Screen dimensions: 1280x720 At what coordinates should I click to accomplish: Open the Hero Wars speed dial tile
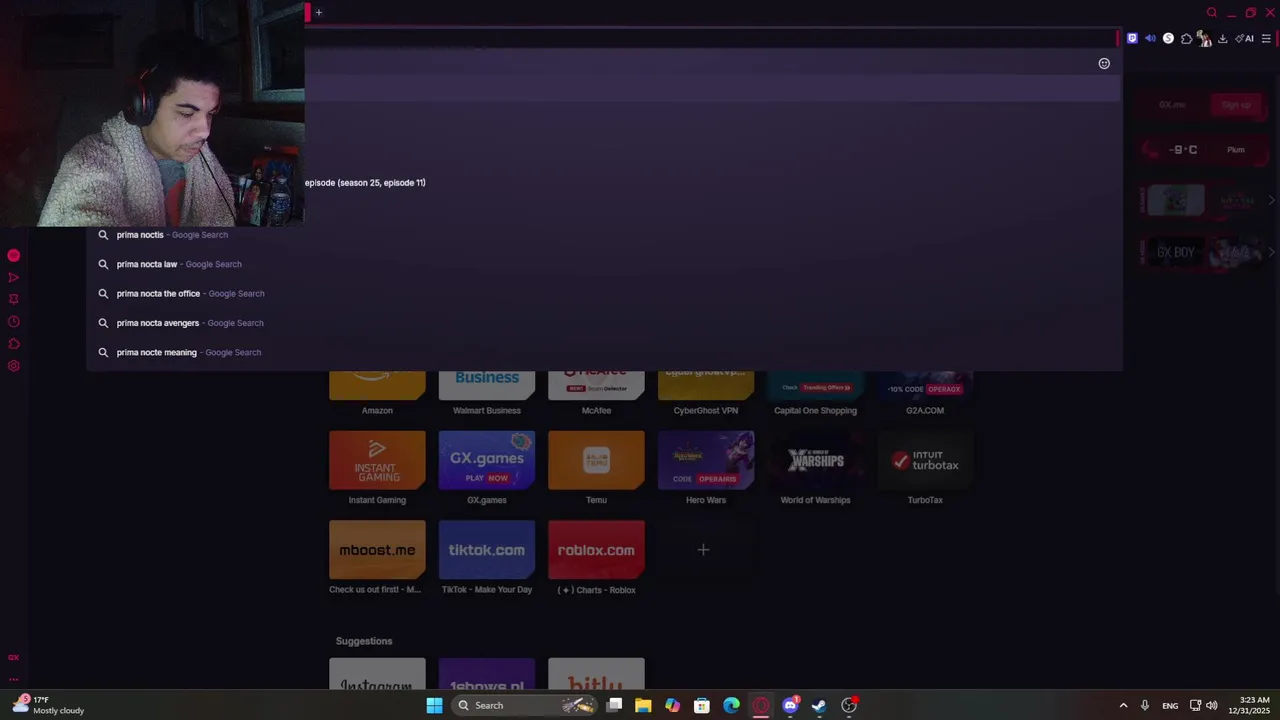pos(706,460)
